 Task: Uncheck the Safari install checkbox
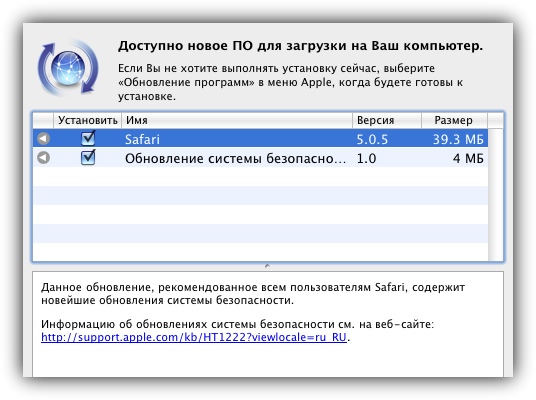pyautogui.click(x=88, y=138)
